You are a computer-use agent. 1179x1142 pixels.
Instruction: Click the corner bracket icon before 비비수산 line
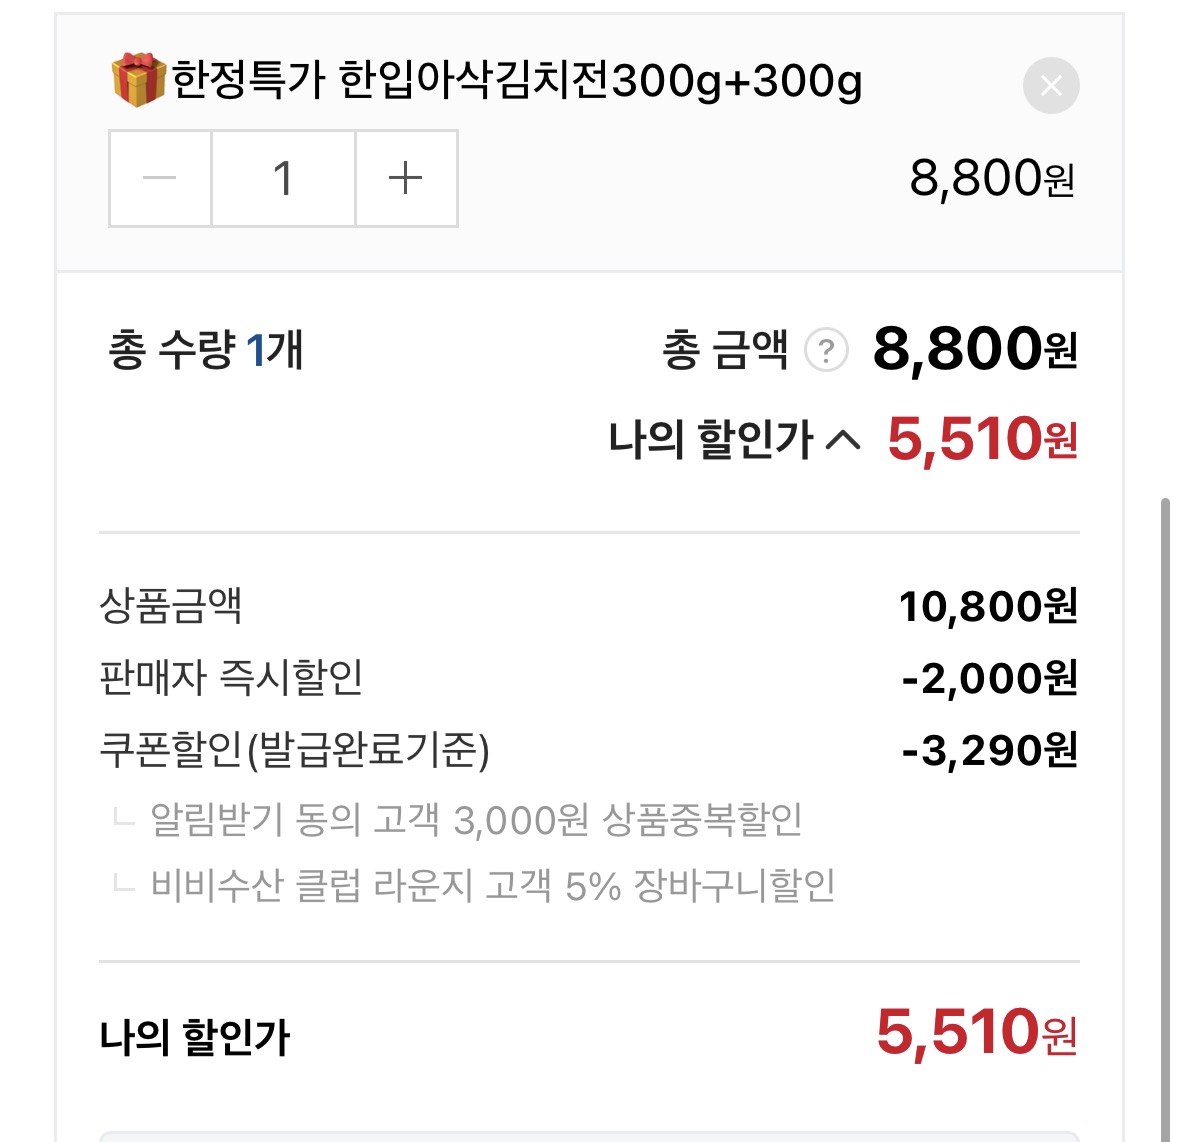pyautogui.click(x=123, y=884)
